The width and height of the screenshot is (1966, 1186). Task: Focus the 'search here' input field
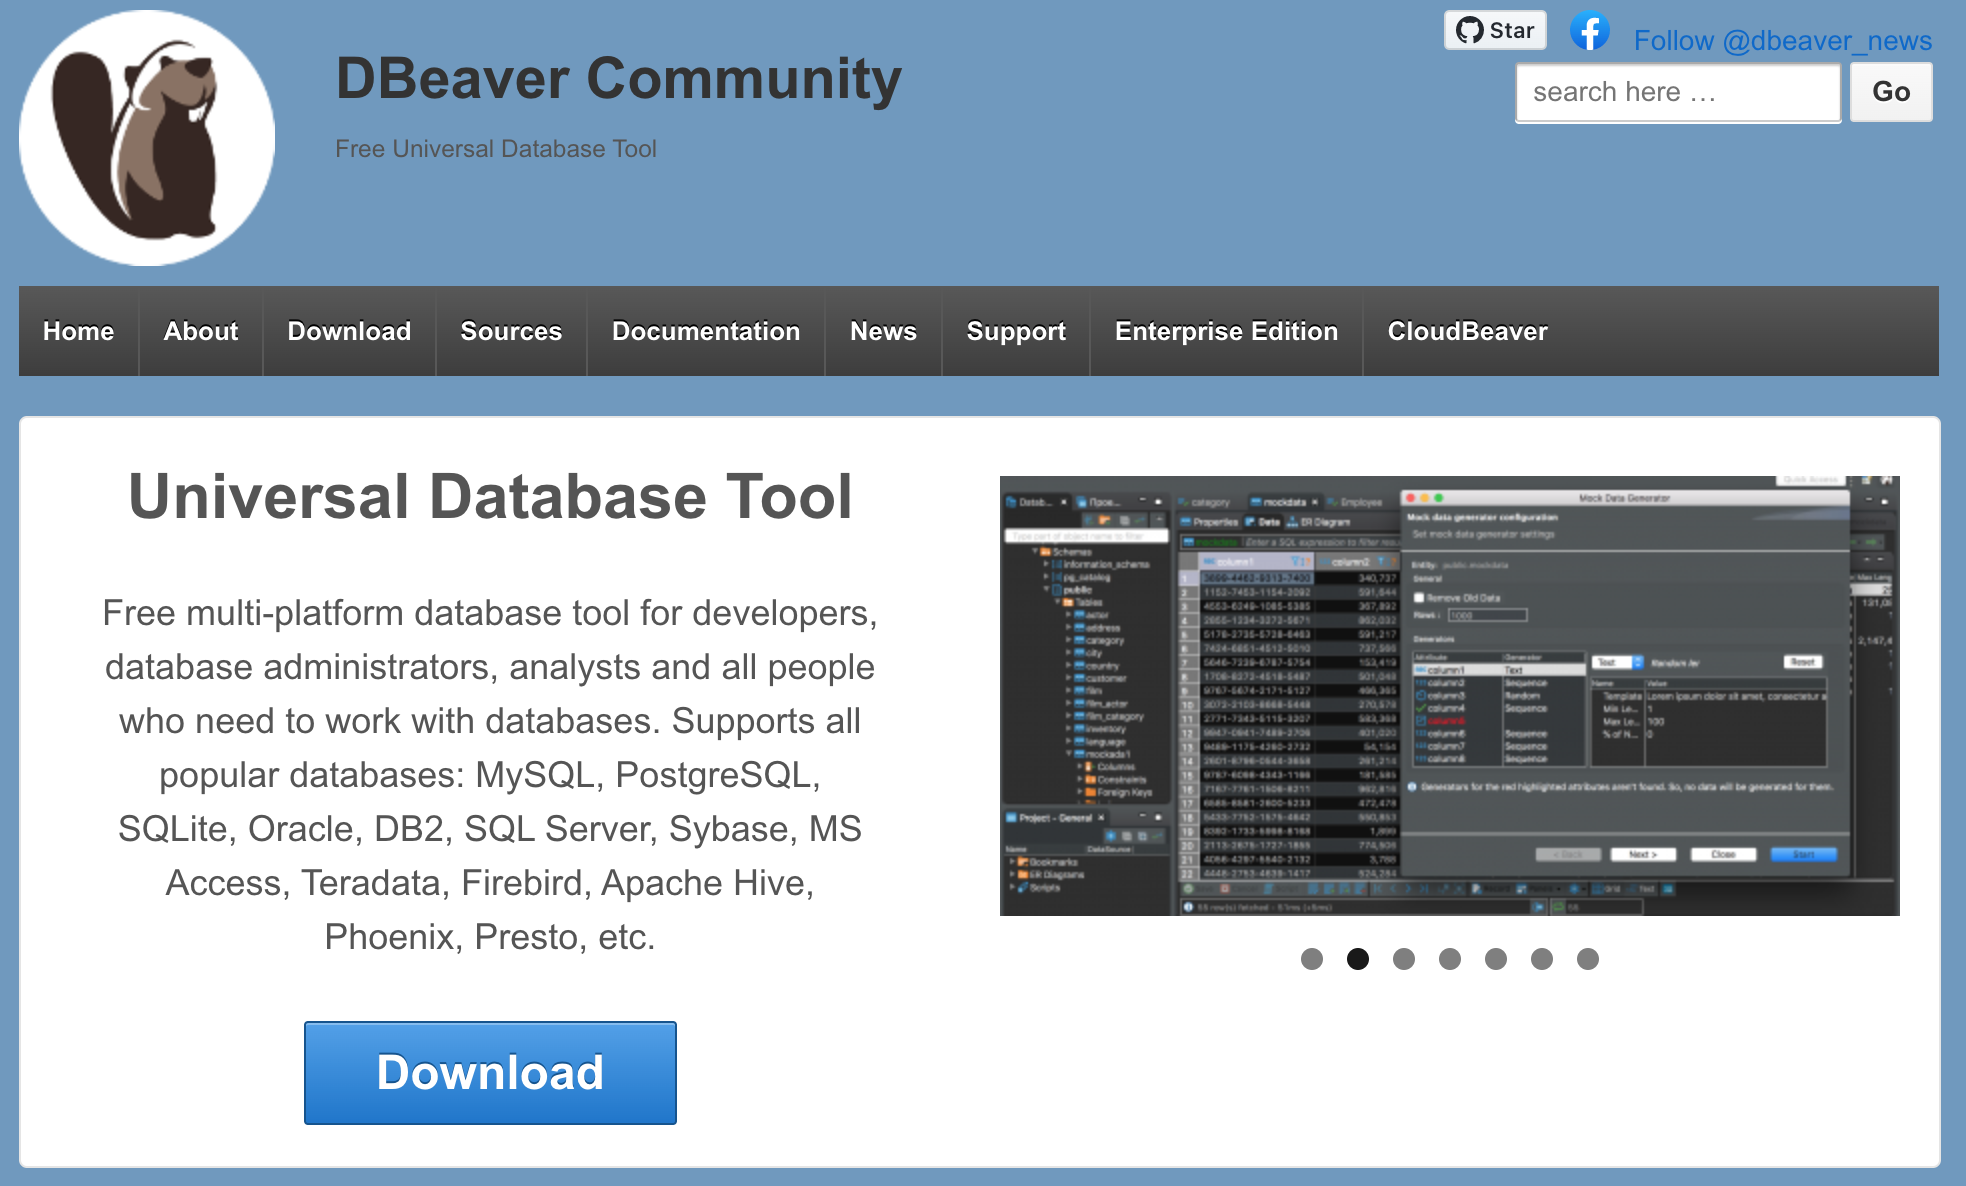click(x=1677, y=92)
